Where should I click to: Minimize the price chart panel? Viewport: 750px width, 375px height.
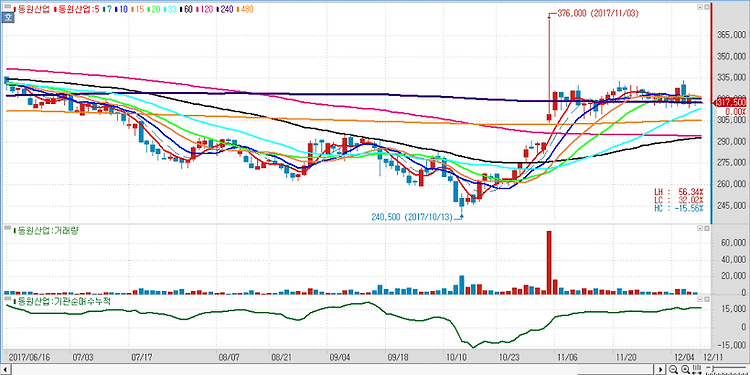click(x=699, y=7)
